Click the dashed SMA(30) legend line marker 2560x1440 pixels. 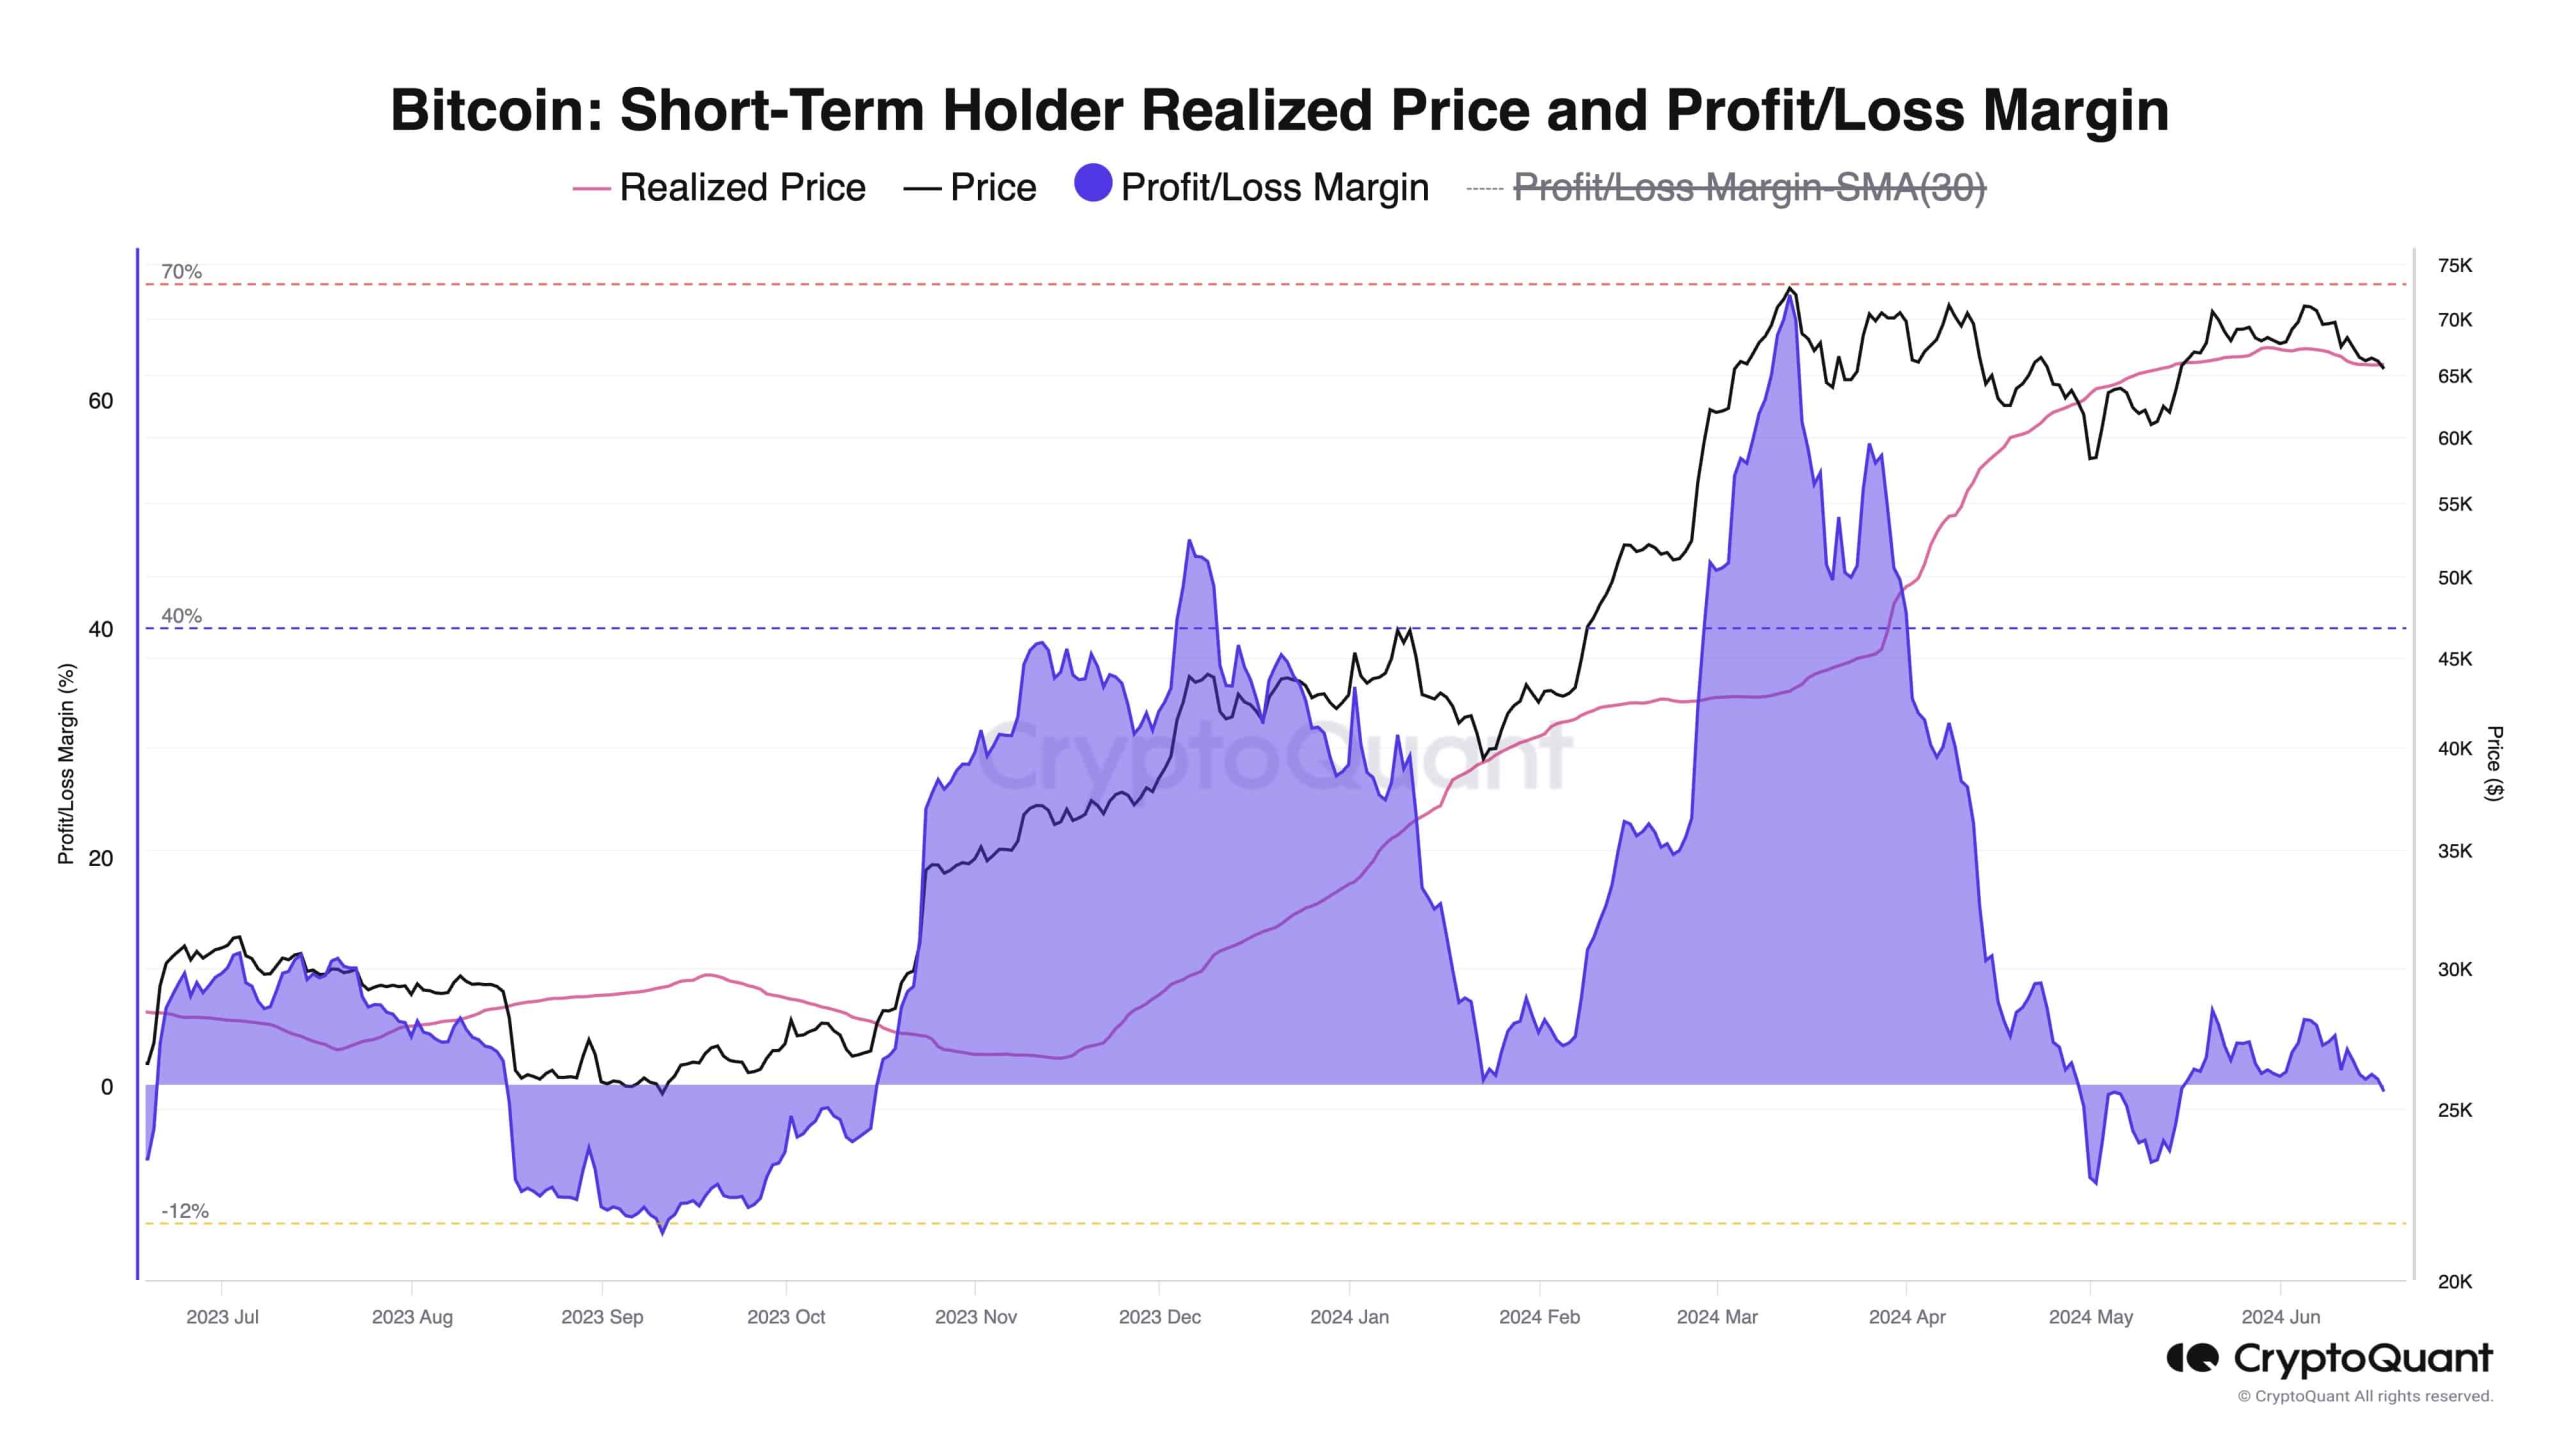(1484, 188)
